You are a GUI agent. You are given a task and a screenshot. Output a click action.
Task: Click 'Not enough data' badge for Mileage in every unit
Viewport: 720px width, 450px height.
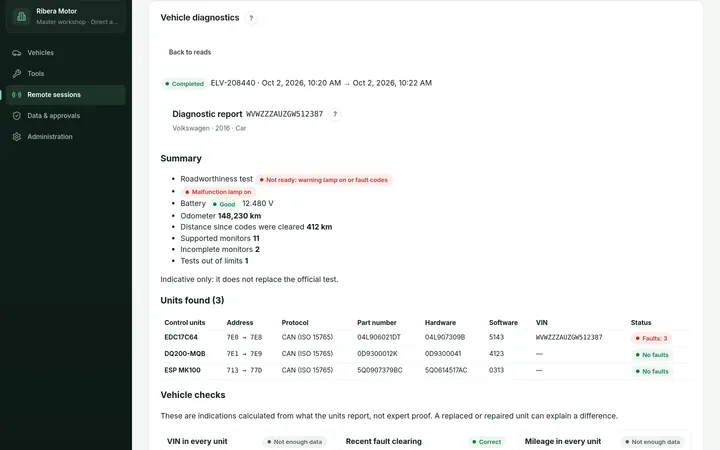652,442
